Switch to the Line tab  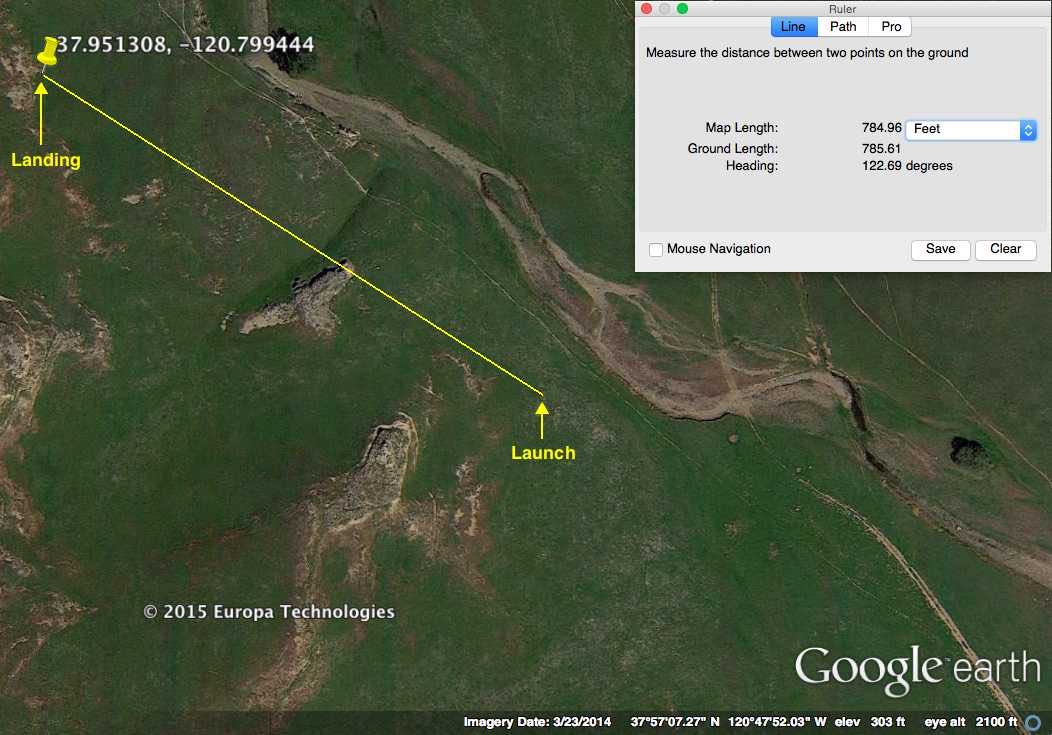coord(793,27)
